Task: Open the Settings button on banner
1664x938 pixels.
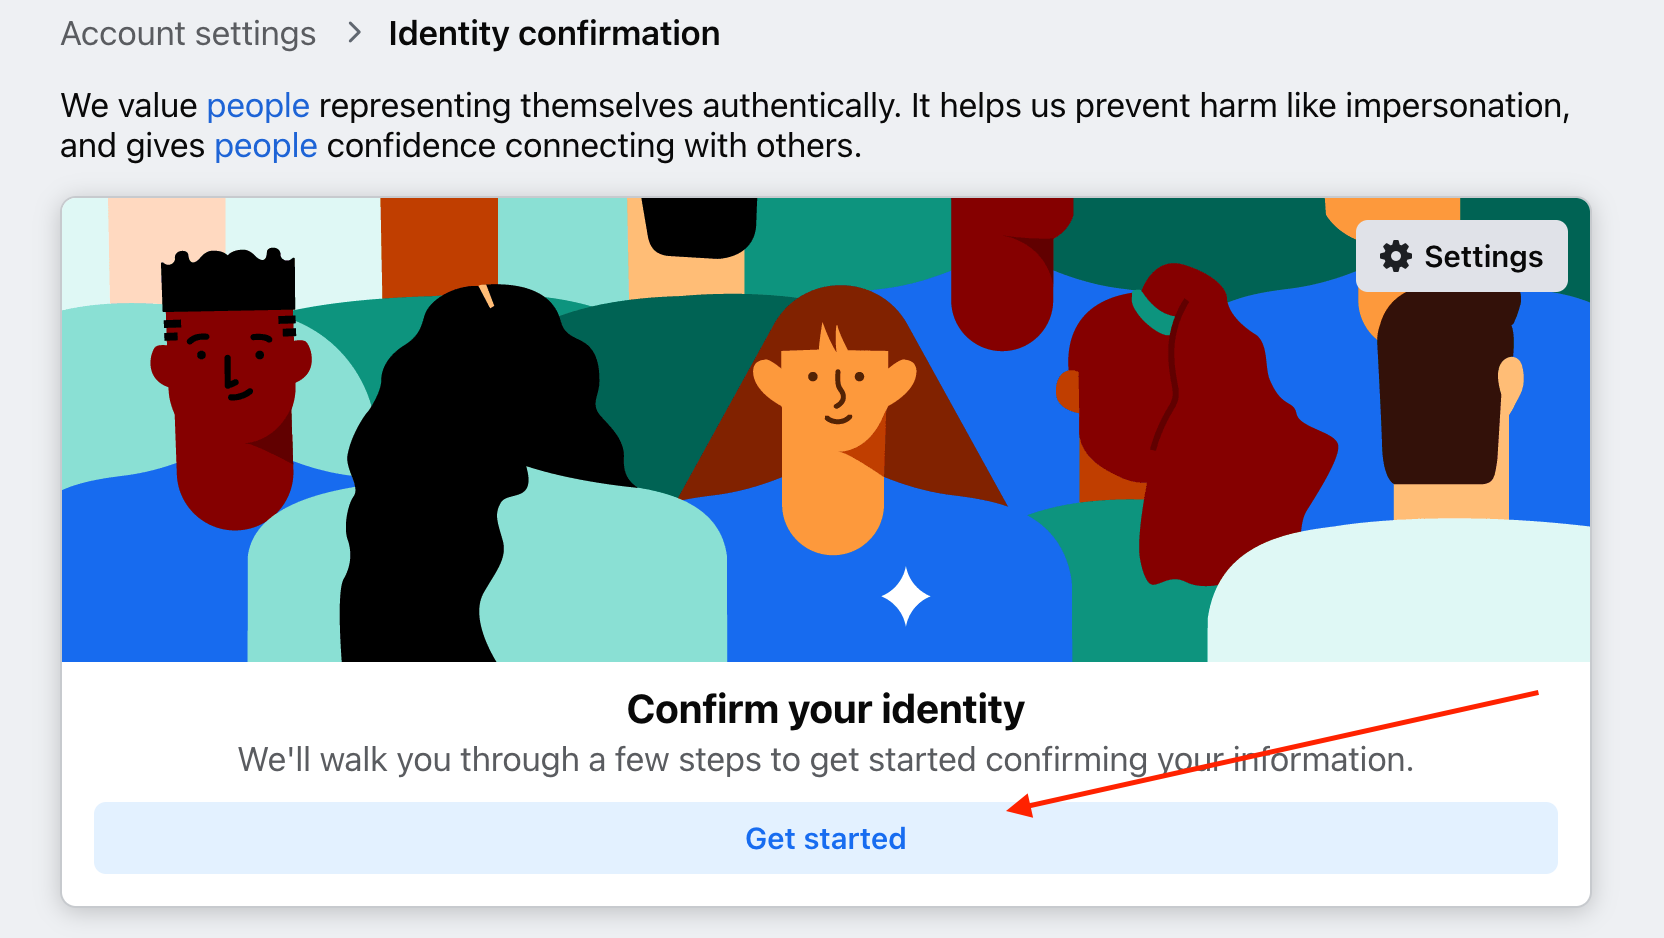Action: 1462,256
